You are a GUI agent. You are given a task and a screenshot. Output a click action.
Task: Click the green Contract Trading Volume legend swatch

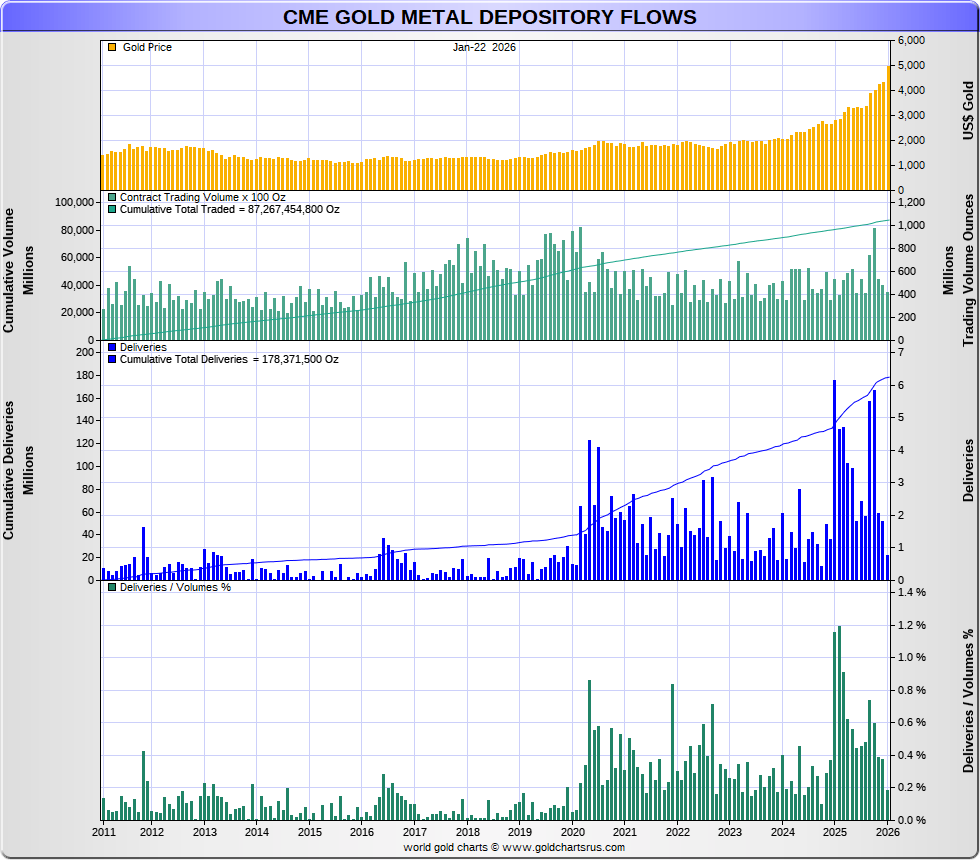tap(112, 197)
